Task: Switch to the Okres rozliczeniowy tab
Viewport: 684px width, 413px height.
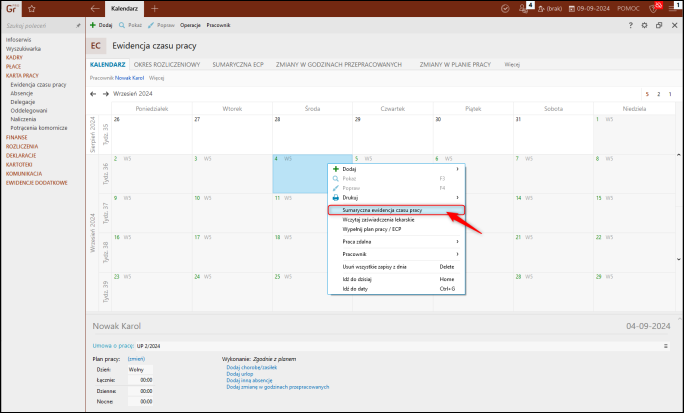Action: point(169,64)
